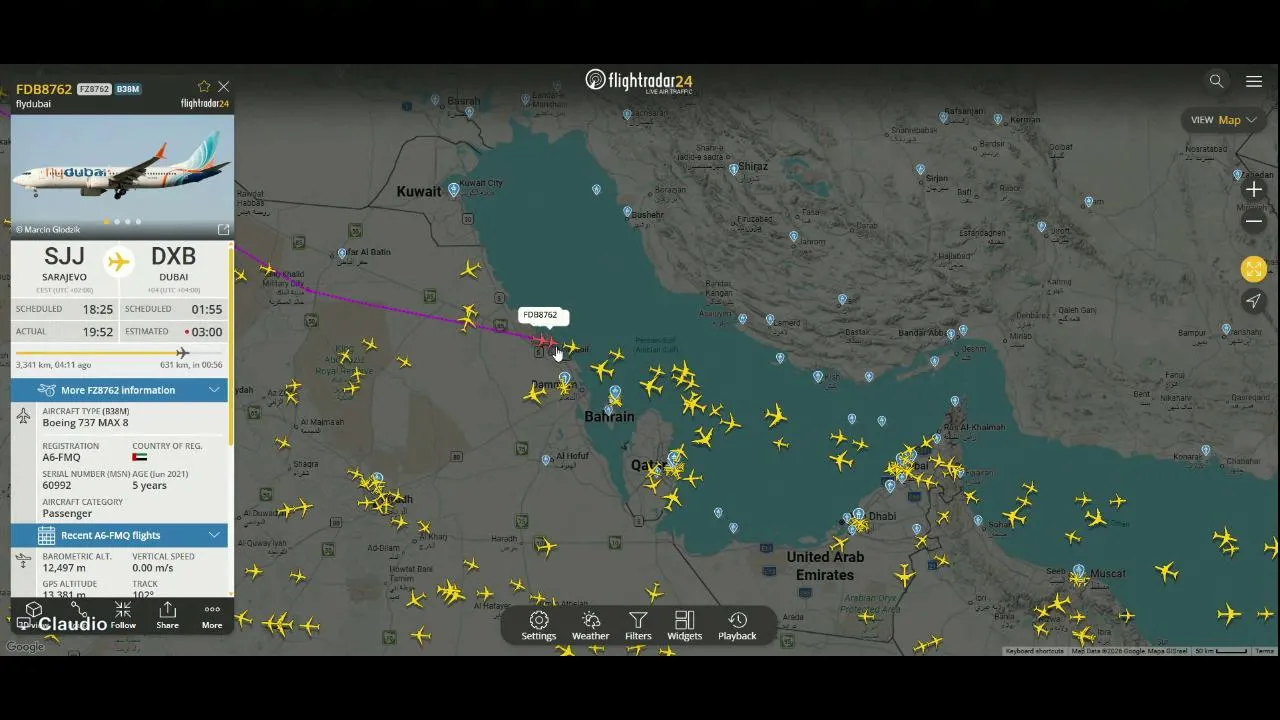Click the Bushehr airport pin

click(627, 212)
